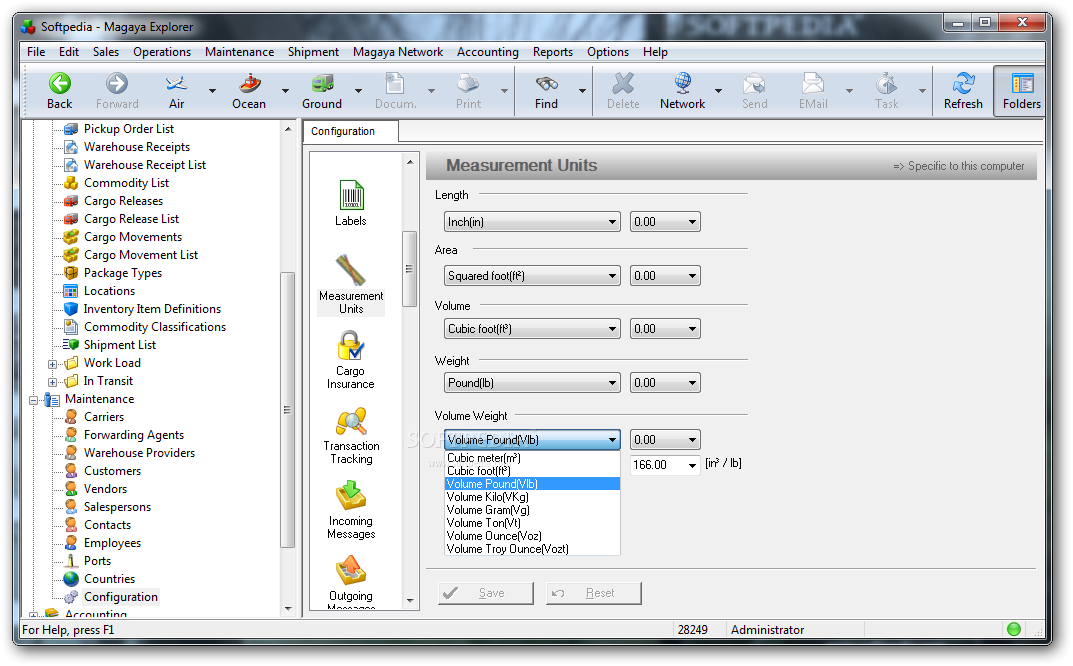1073x666 pixels.
Task: Open Inventory Item Definitions
Action: 152,309
